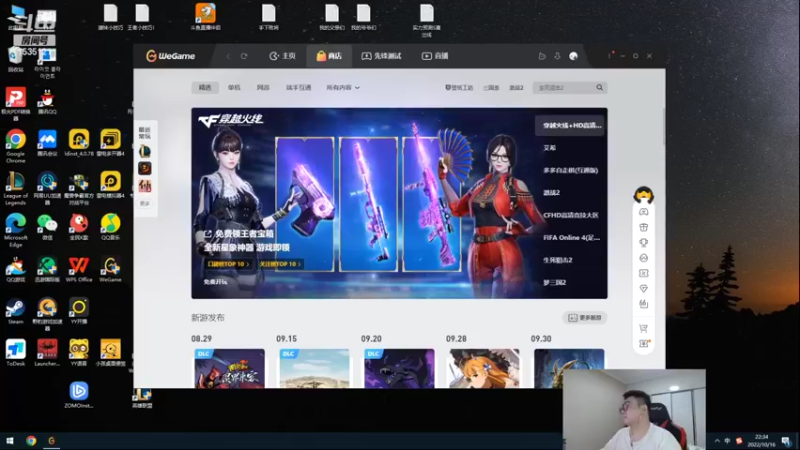This screenshot has height=450, width=800.
Task: Open Google Chrome desktop shortcut
Action: coord(16,146)
